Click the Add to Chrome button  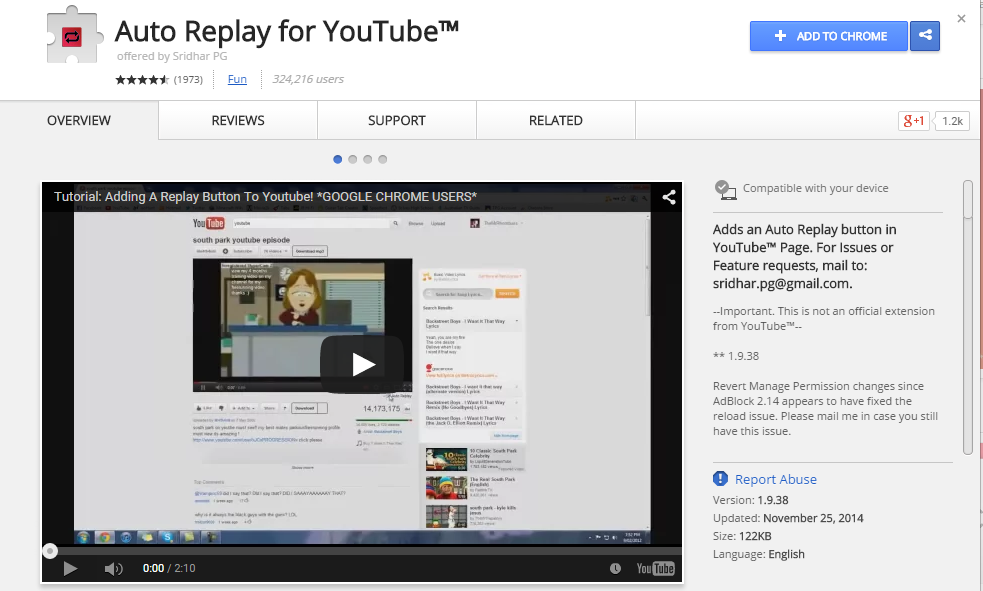(x=828, y=36)
